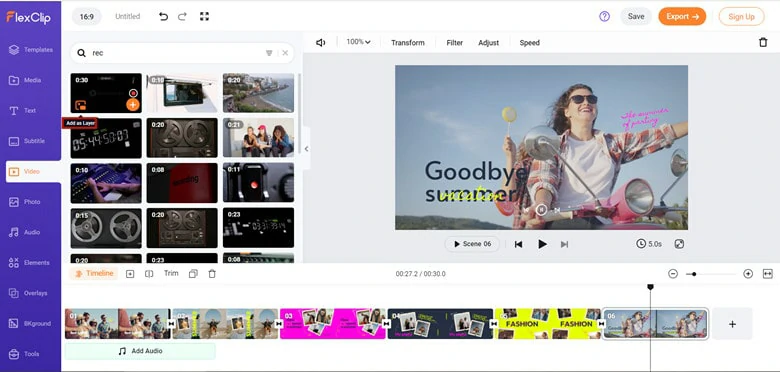Image resolution: width=780 pixels, height=372 pixels.
Task: Click the Save button
Action: click(636, 16)
